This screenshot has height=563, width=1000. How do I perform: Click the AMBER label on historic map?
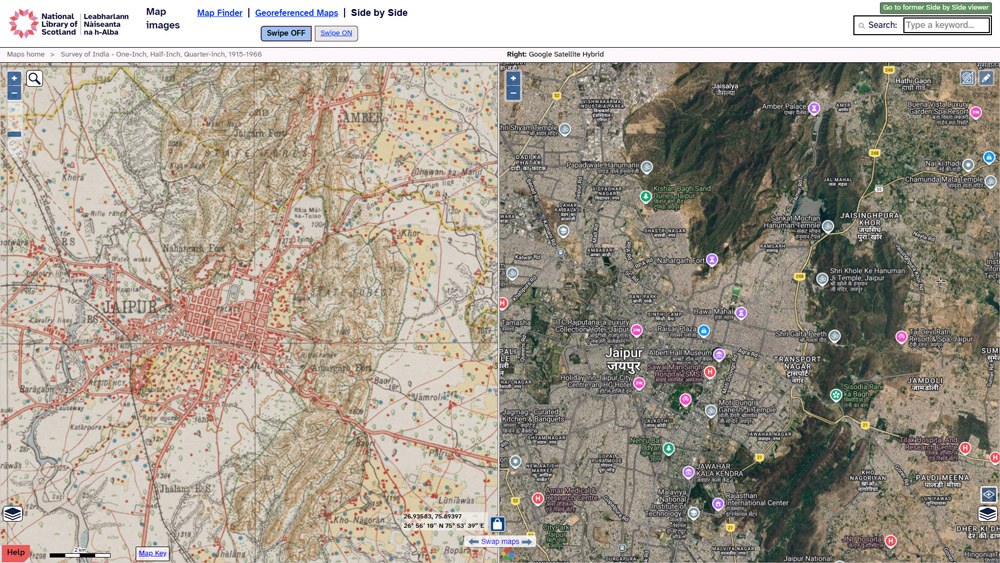[x=363, y=117]
